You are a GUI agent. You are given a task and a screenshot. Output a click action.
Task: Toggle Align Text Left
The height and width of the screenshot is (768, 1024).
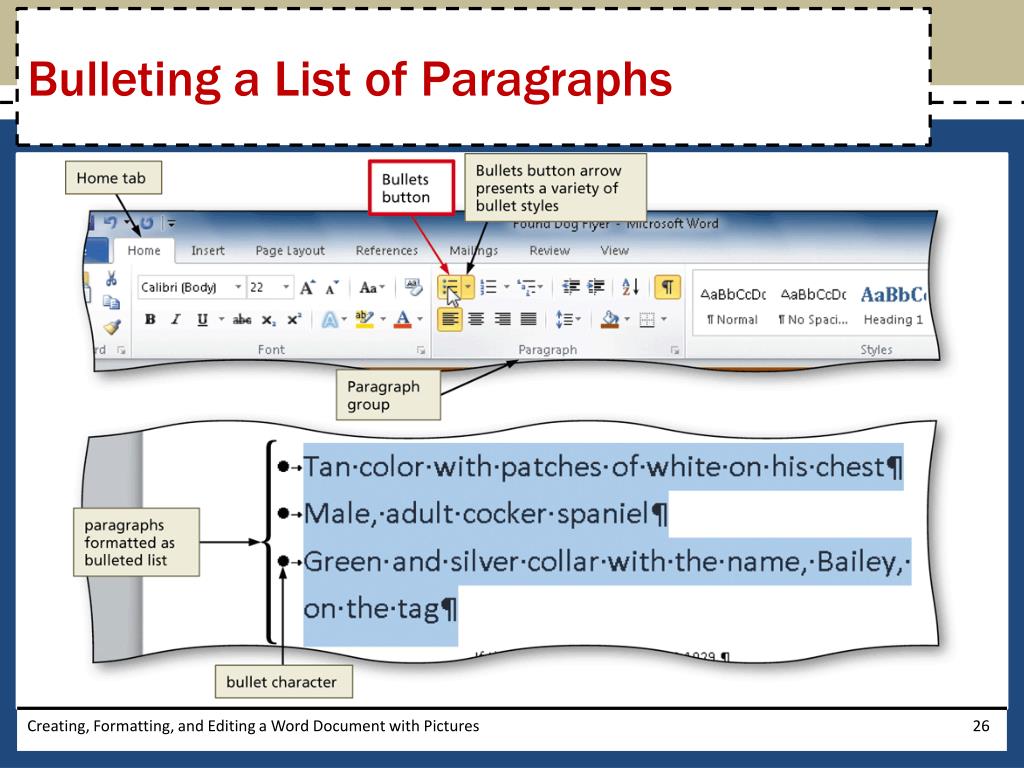(450, 319)
